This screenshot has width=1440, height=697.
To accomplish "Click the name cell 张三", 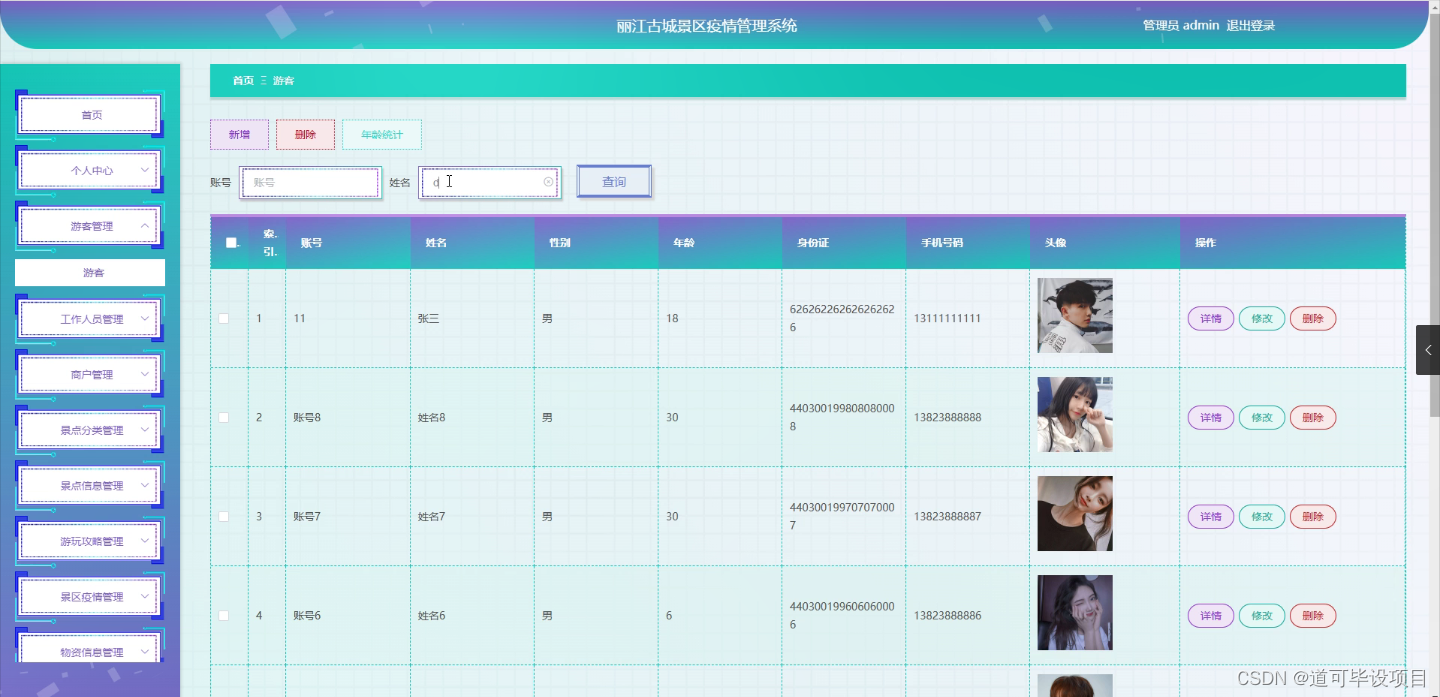I will [430, 319].
